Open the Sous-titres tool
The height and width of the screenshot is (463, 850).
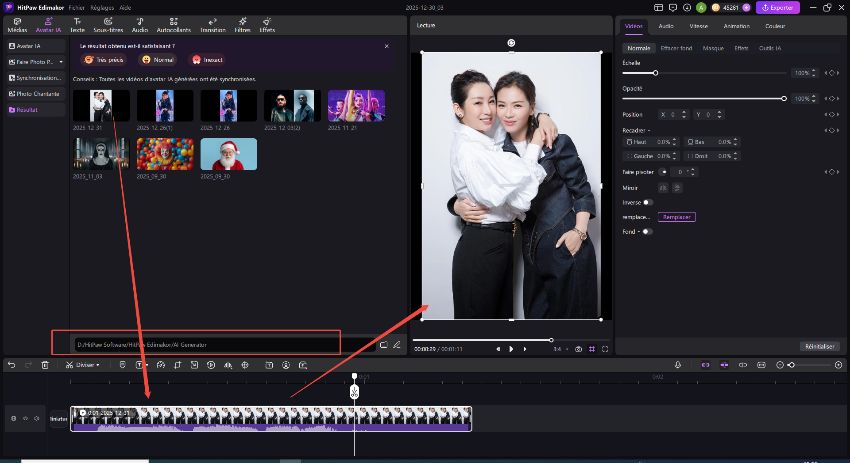(x=109, y=24)
